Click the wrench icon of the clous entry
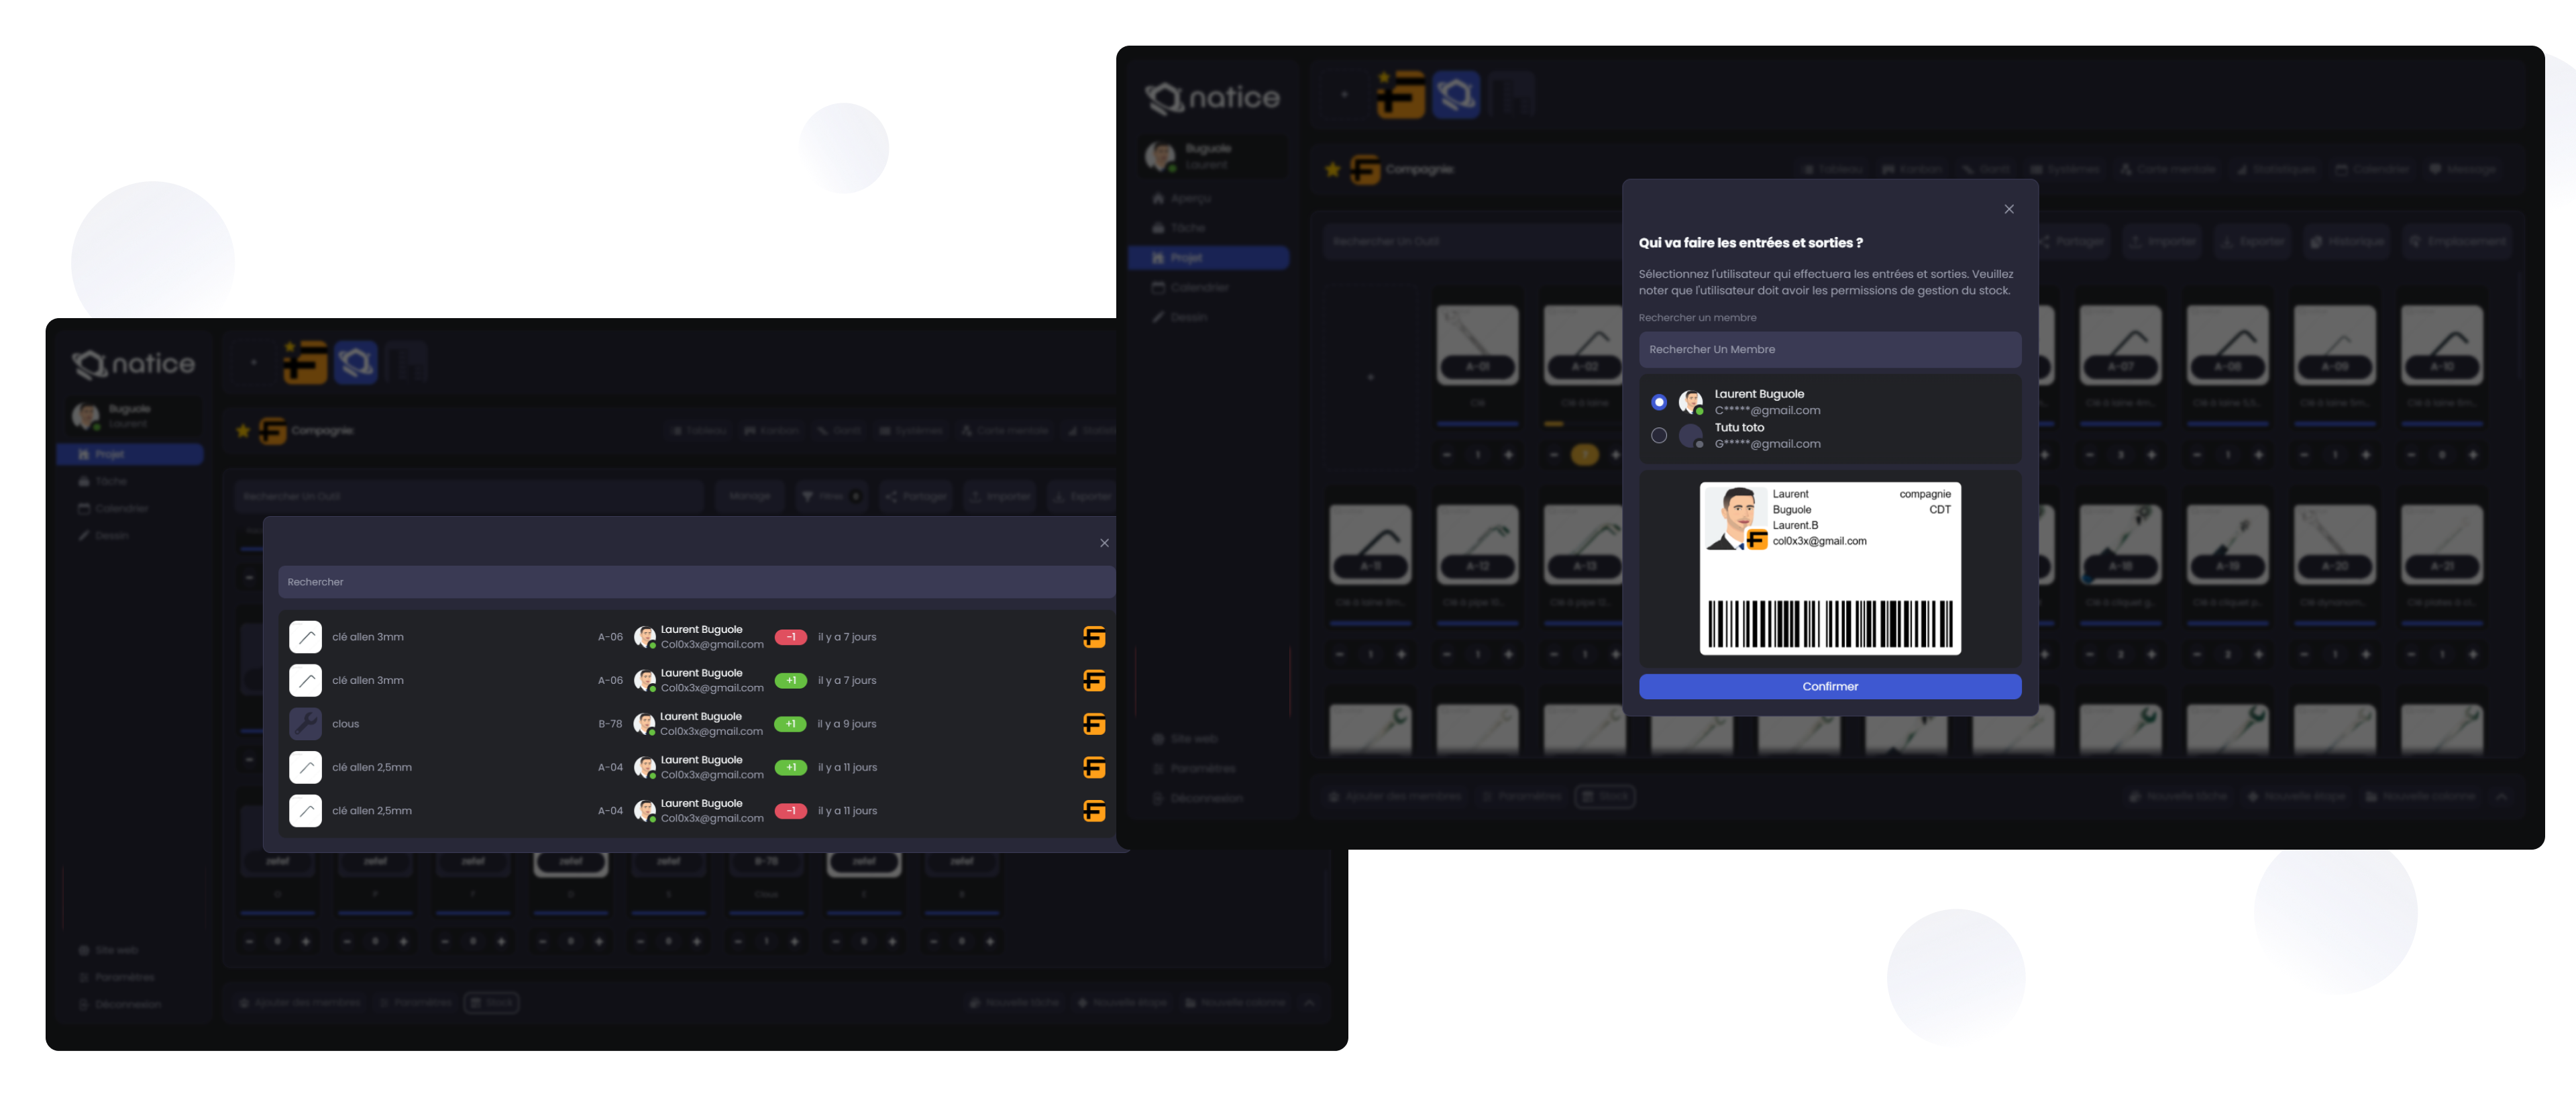 305,723
